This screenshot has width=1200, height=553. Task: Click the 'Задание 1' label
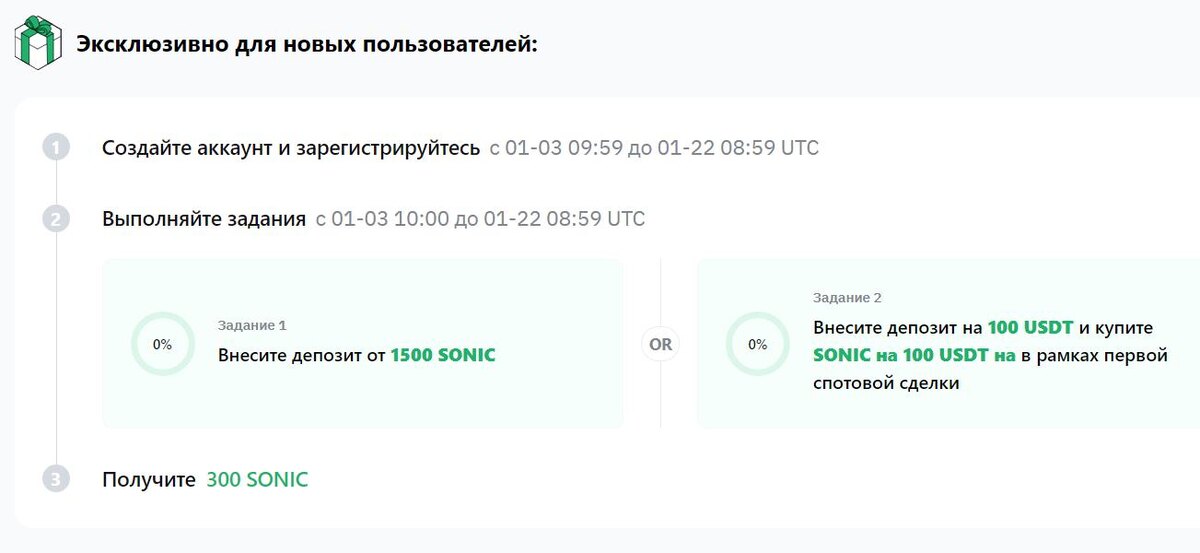252,325
